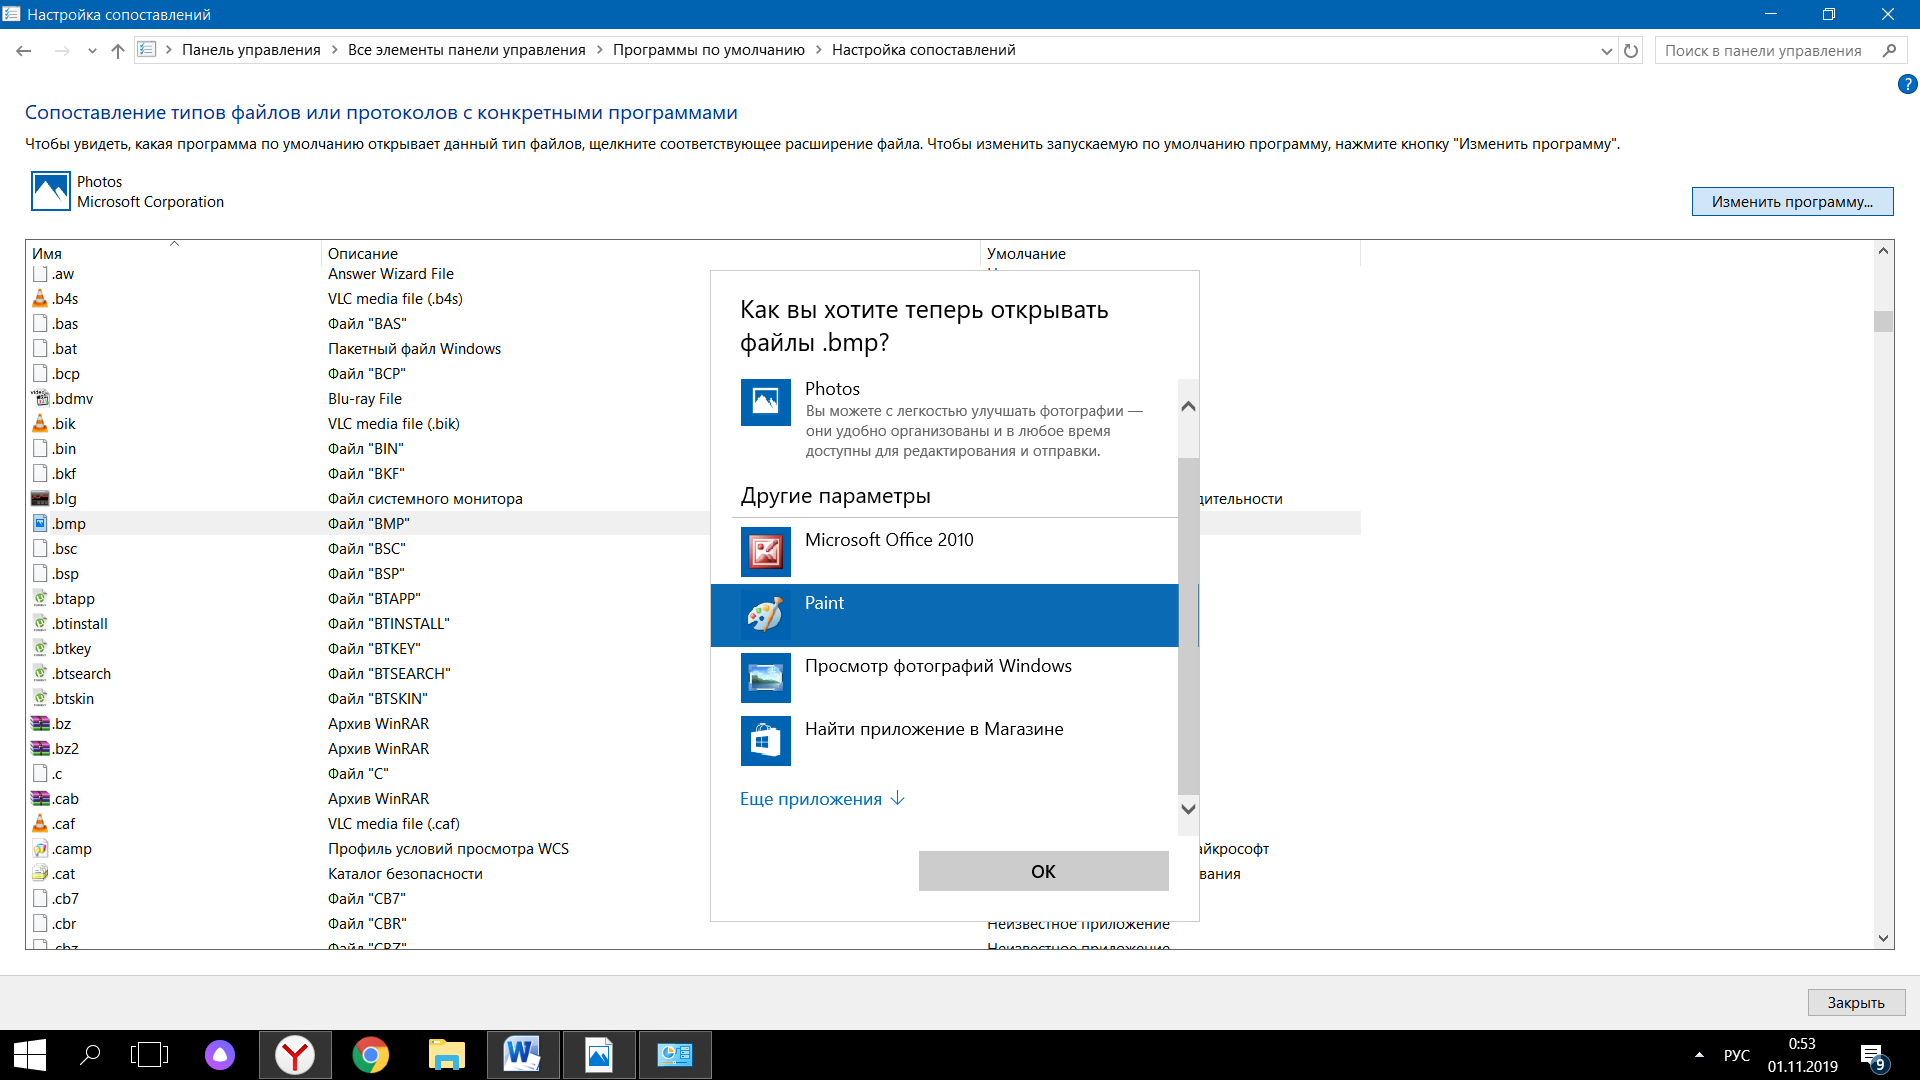Click 'Пакетный файл Windows' description
The width and height of the screenshot is (1920, 1080).
[414, 348]
